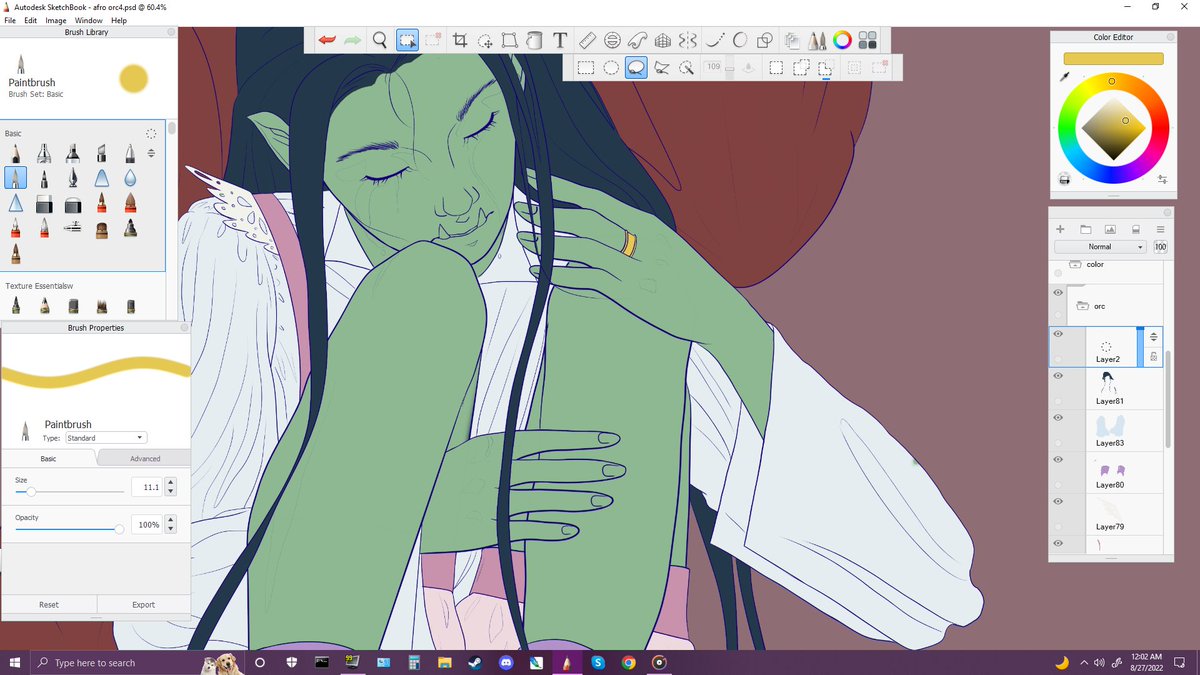1200x675 pixels.
Task: Toggle the lock on Layer2
Action: [1153, 356]
